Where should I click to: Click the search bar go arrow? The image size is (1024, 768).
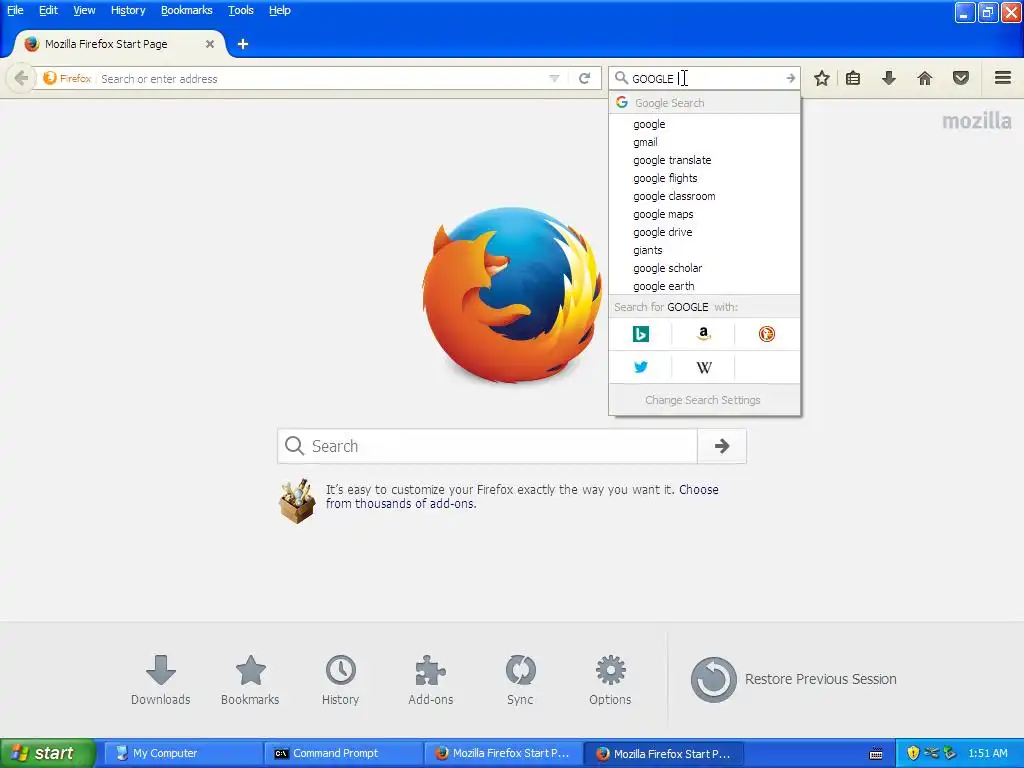click(790, 78)
